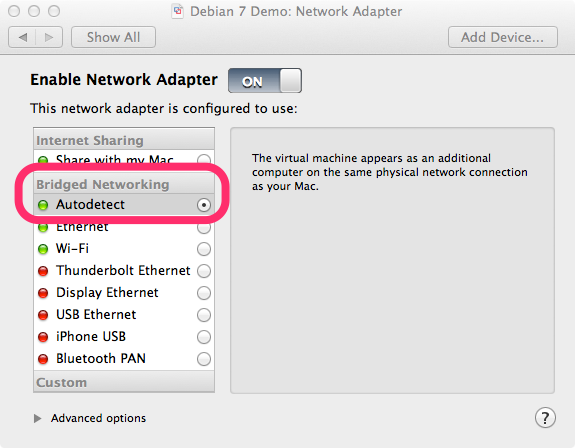575x448 pixels.
Task: Select the Share with my Mac radio button
Action: pos(204,160)
